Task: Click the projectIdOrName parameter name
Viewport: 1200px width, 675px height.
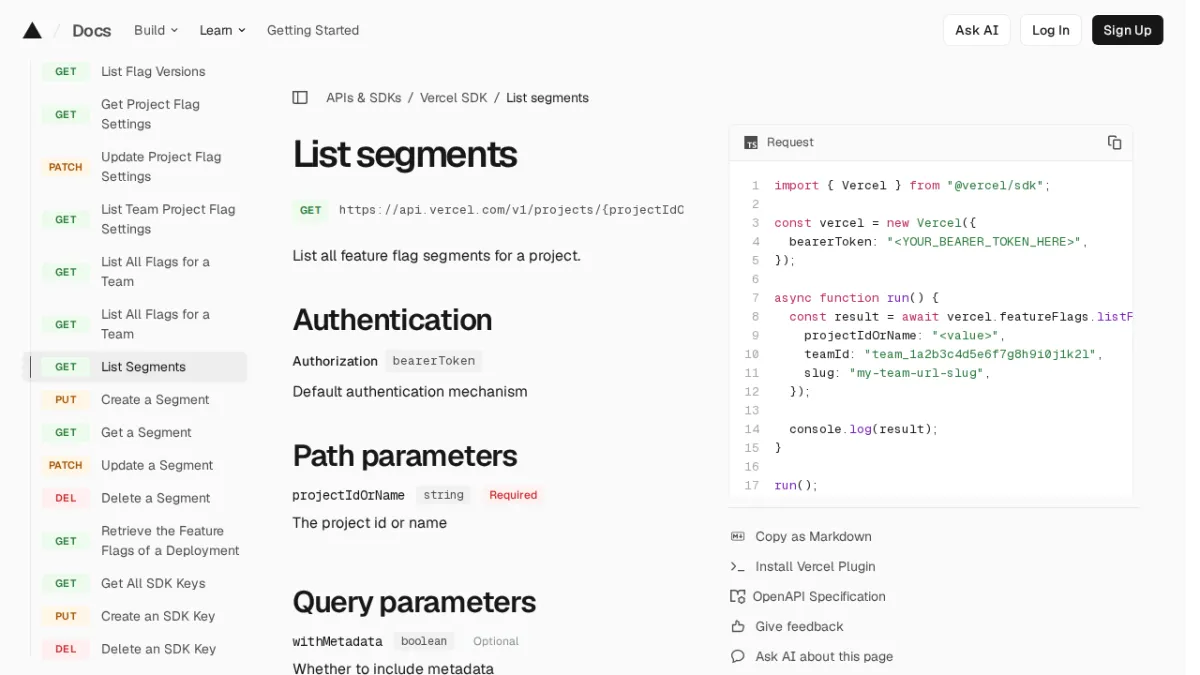Action: tap(348, 495)
